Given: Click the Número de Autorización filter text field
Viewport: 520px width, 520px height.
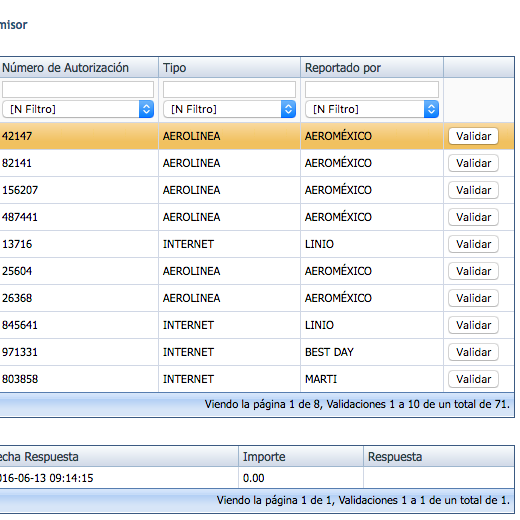Looking at the screenshot, I should (78, 89).
